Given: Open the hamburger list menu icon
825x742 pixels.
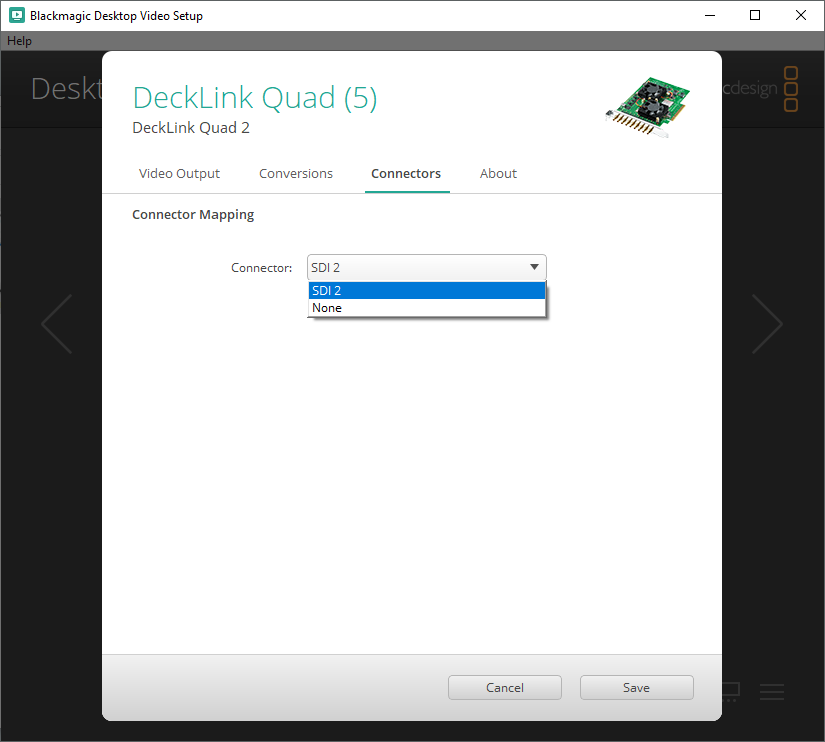Looking at the screenshot, I should [771, 691].
